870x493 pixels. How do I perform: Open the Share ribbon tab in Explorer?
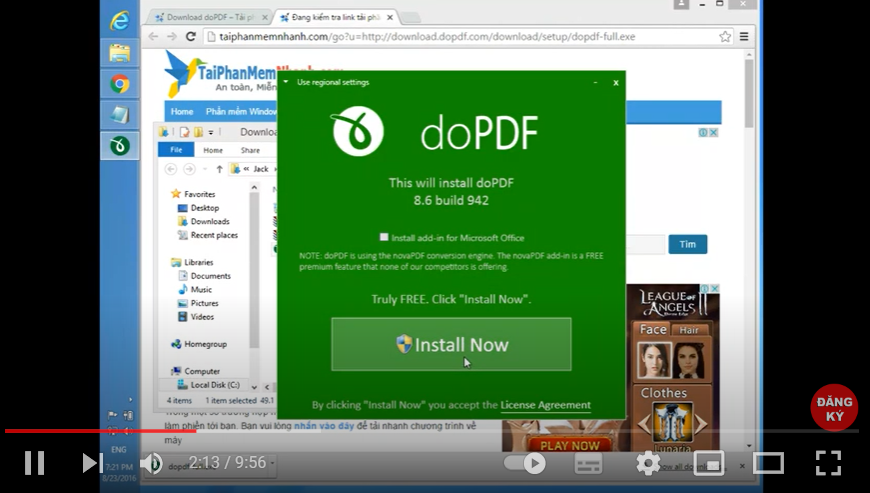point(250,150)
